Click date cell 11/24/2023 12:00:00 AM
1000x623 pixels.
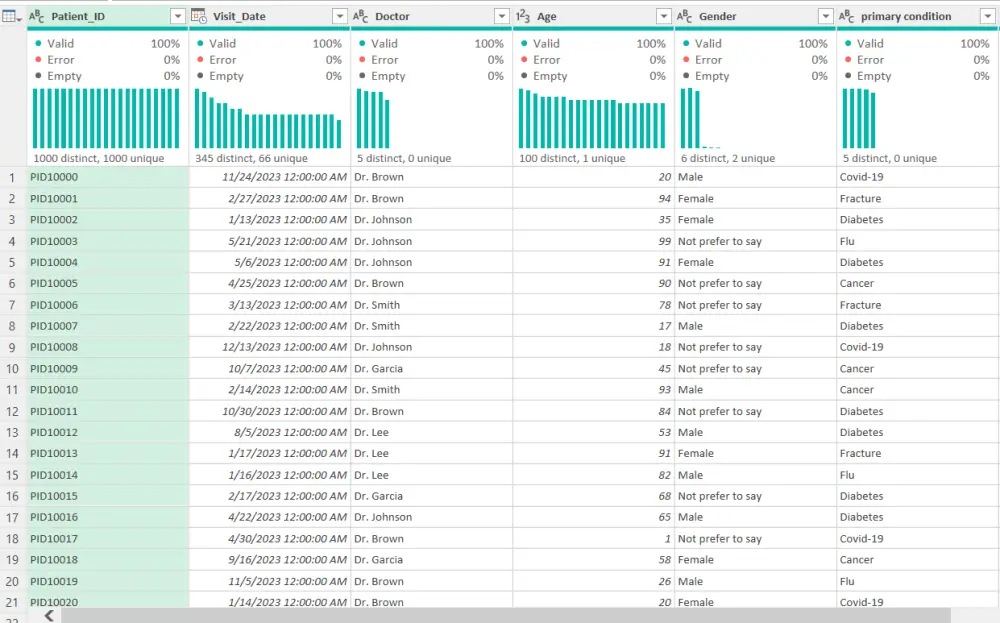(x=270, y=177)
